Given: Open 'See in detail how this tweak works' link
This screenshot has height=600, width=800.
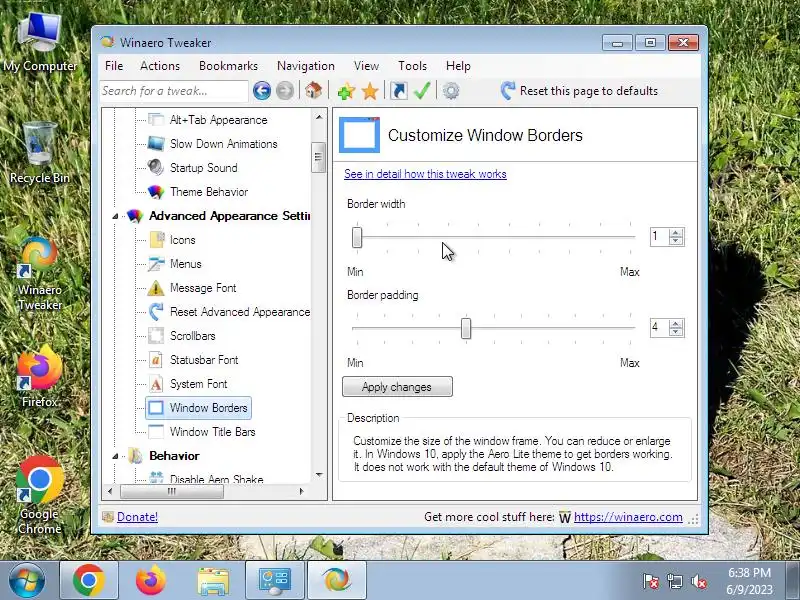Looking at the screenshot, I should click(425, 174).
